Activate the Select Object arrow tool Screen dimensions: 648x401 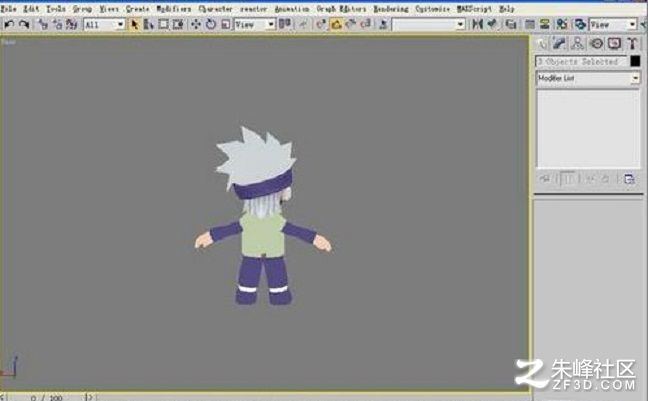pyautogui.click(x=134, y=24)
